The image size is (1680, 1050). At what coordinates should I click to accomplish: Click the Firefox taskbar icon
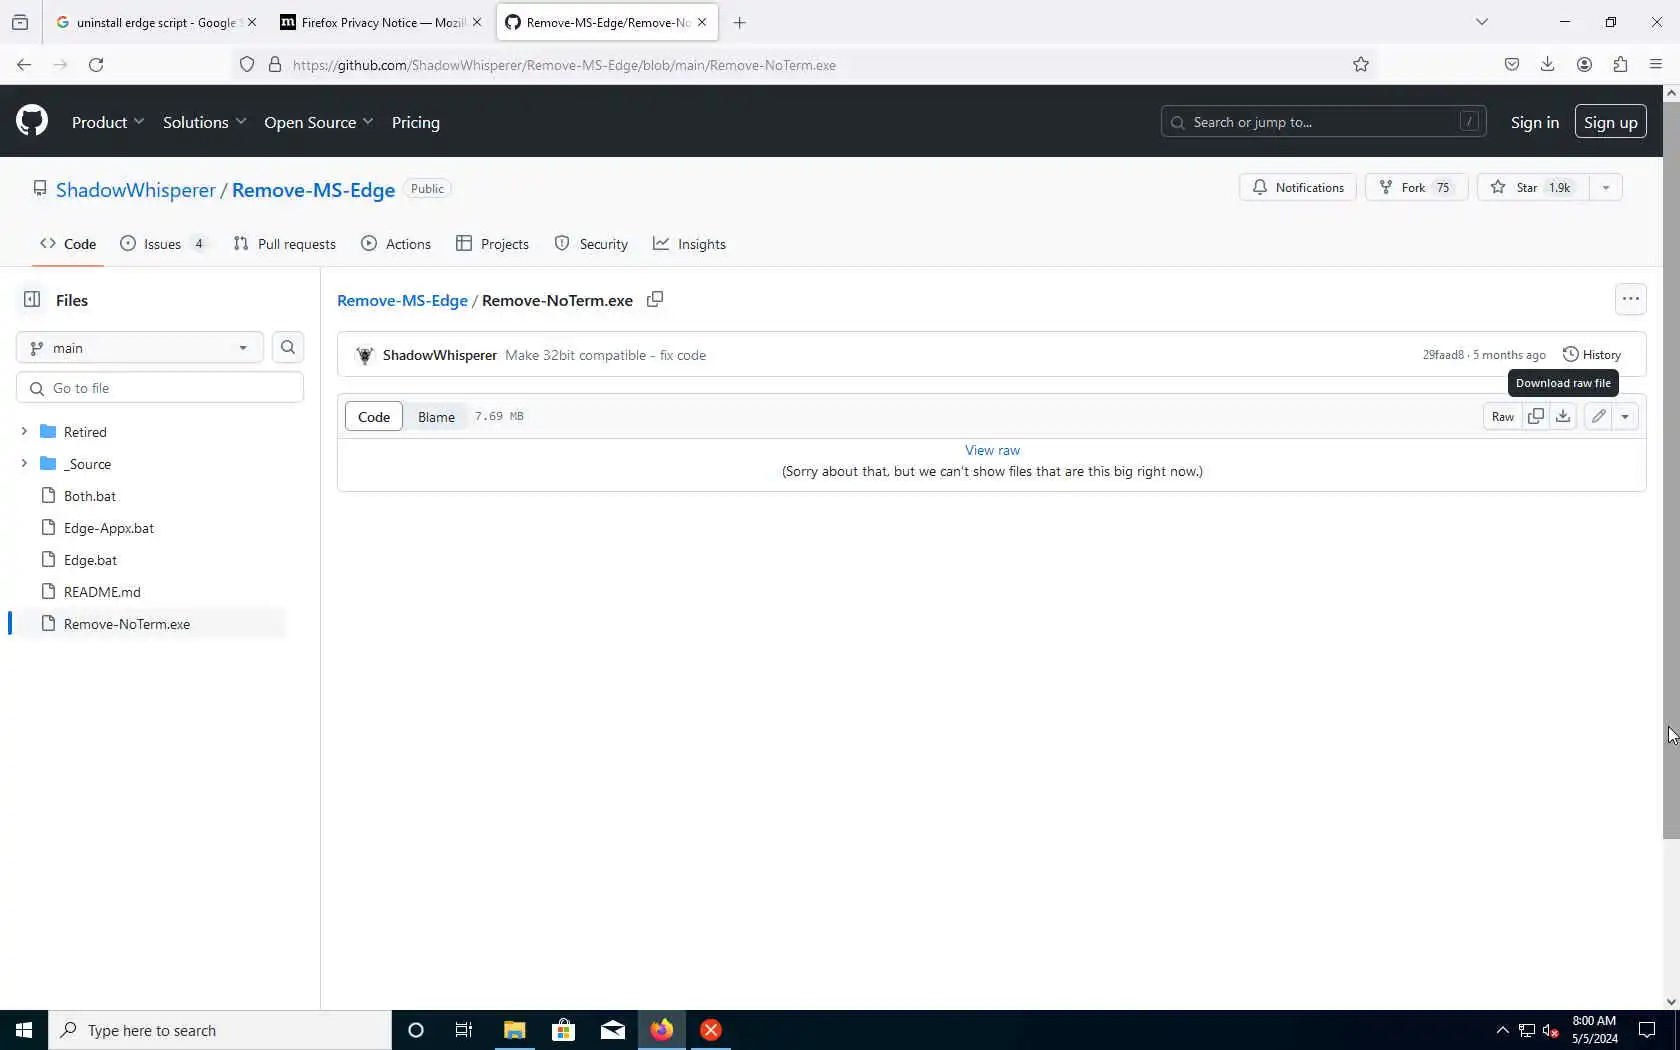pyautogui.click(x=662, y=1030)
